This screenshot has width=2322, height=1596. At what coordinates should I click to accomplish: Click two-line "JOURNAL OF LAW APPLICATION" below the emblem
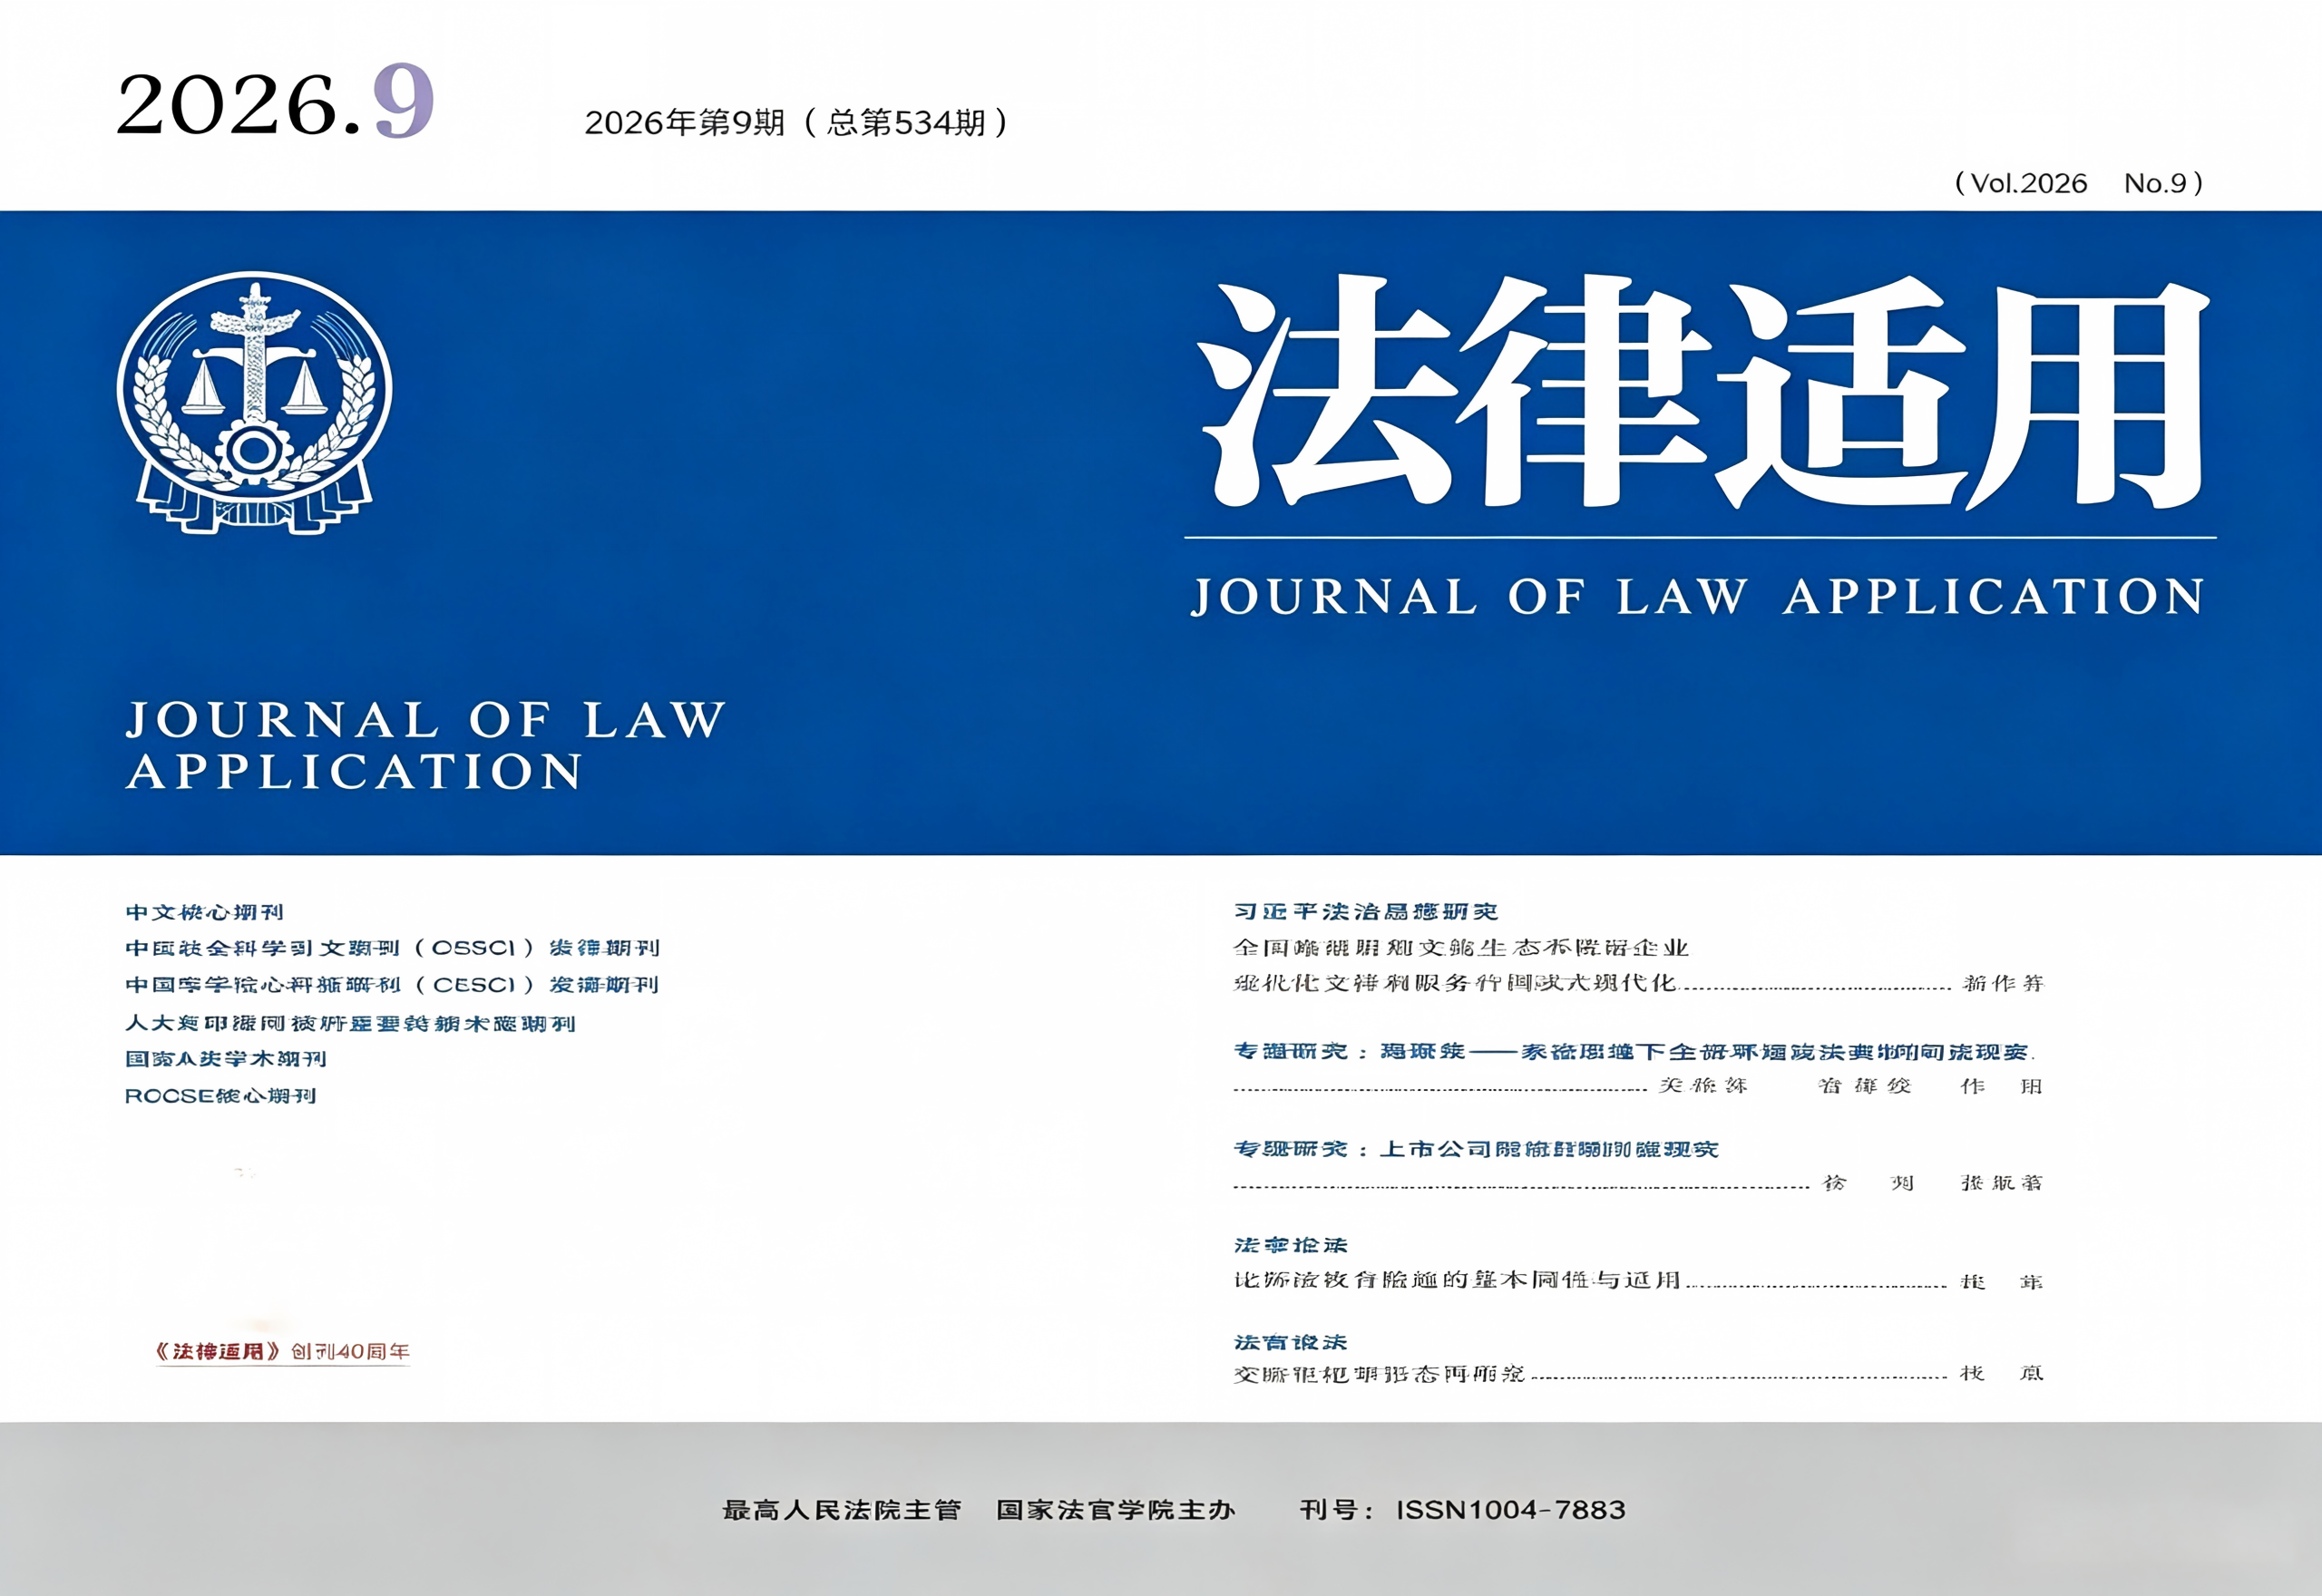(x=425, y=746)
